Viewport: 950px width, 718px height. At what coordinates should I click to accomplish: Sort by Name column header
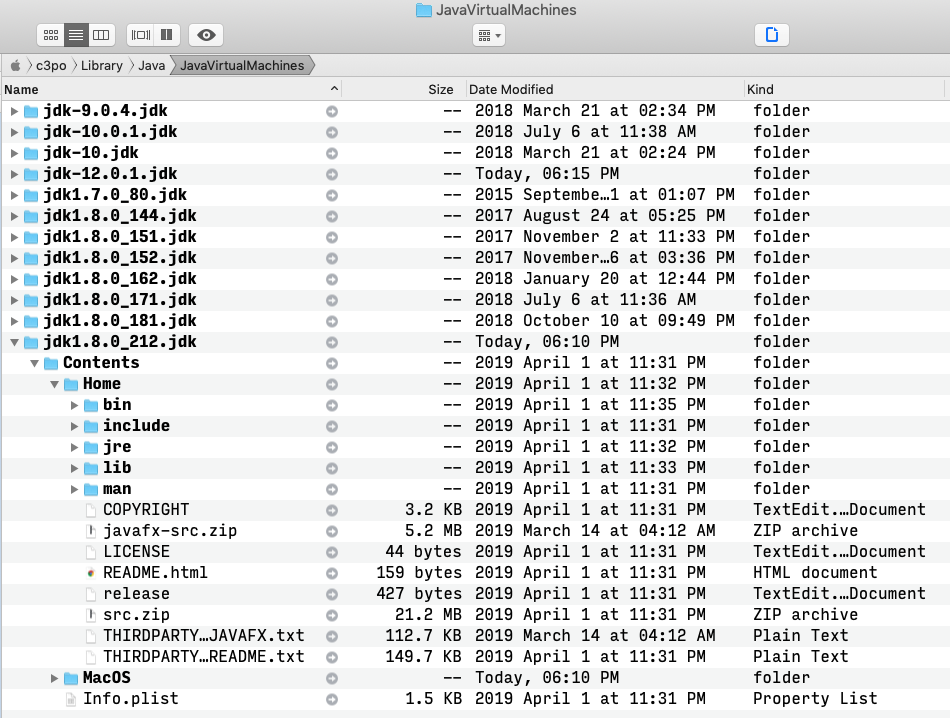coord(171,90)
